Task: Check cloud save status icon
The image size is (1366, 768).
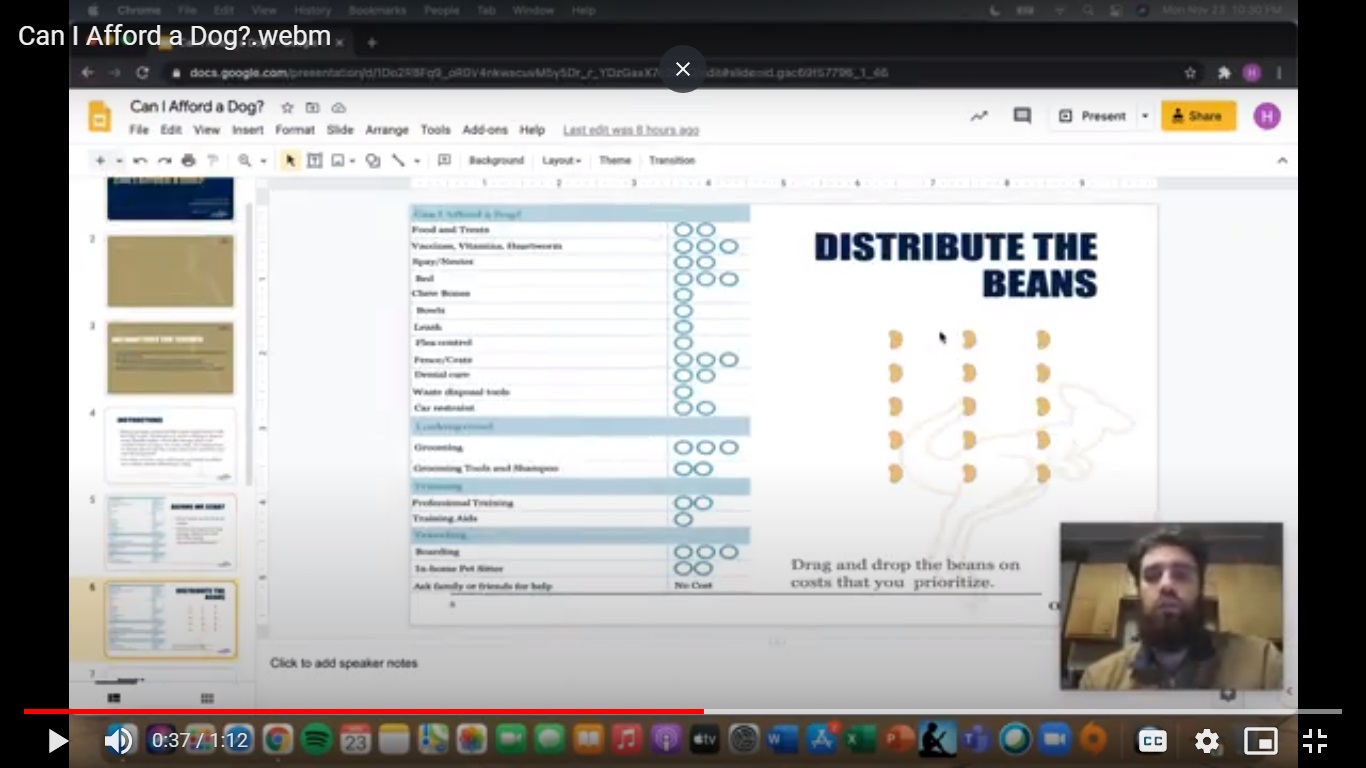Action: (338, 107)
